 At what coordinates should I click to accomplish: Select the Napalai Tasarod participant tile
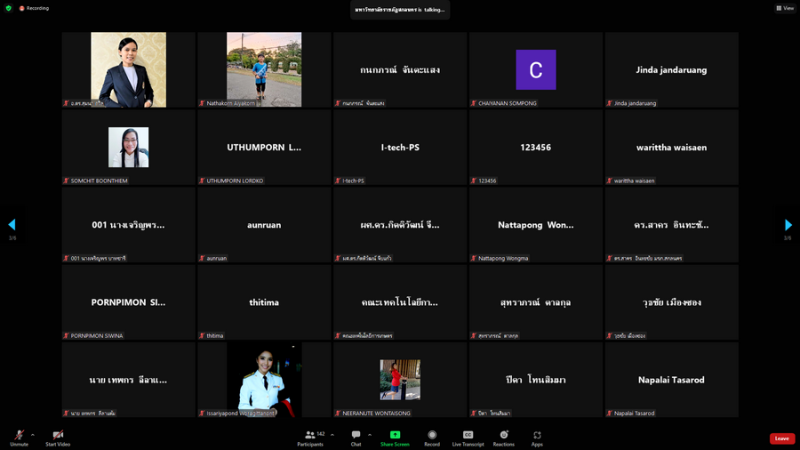point(671,380)
